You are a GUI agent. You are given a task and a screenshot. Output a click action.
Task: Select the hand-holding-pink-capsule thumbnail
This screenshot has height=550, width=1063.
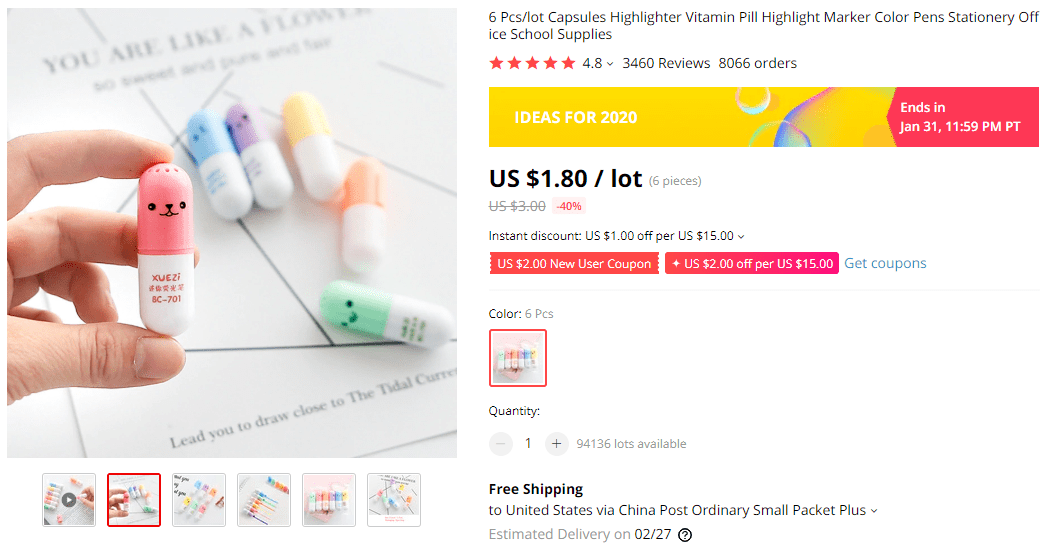click(134, 499)
